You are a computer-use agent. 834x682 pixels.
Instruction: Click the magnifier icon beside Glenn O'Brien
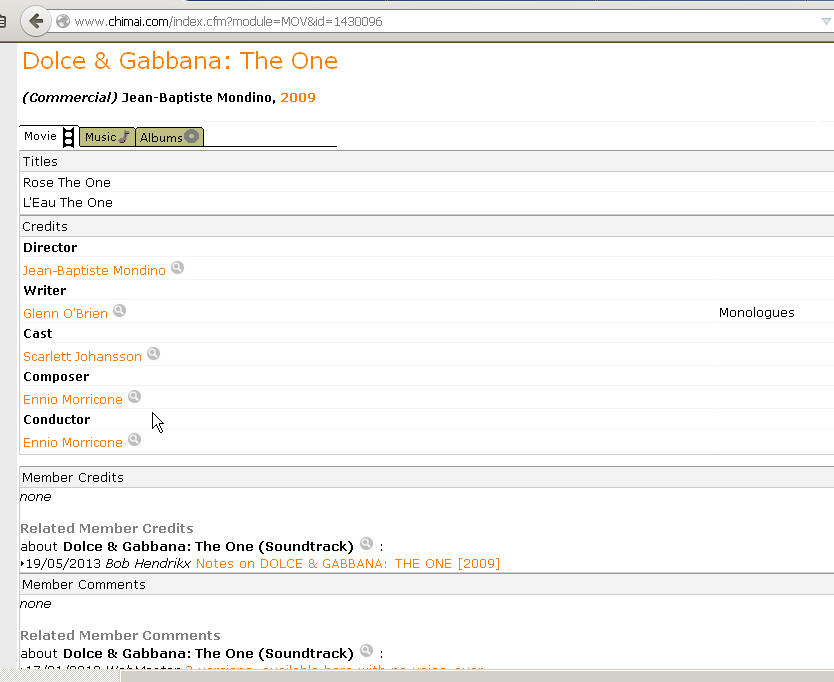pos(120,311)
